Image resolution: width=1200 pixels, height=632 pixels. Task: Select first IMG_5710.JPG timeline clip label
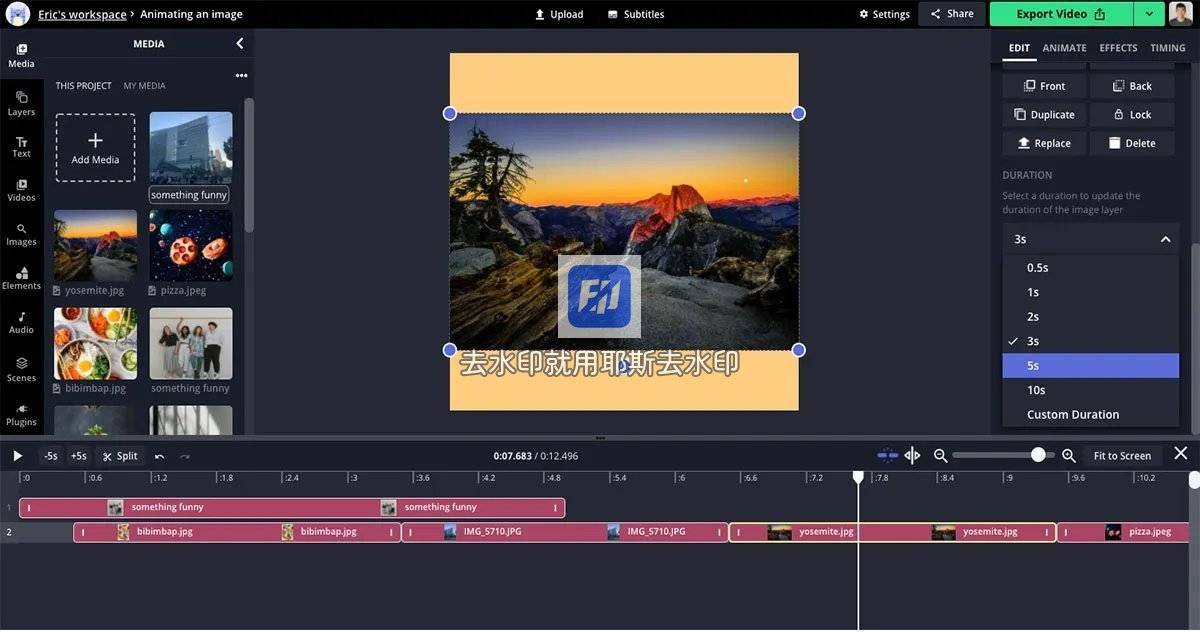pyautogui.click(x=492, y=532)
